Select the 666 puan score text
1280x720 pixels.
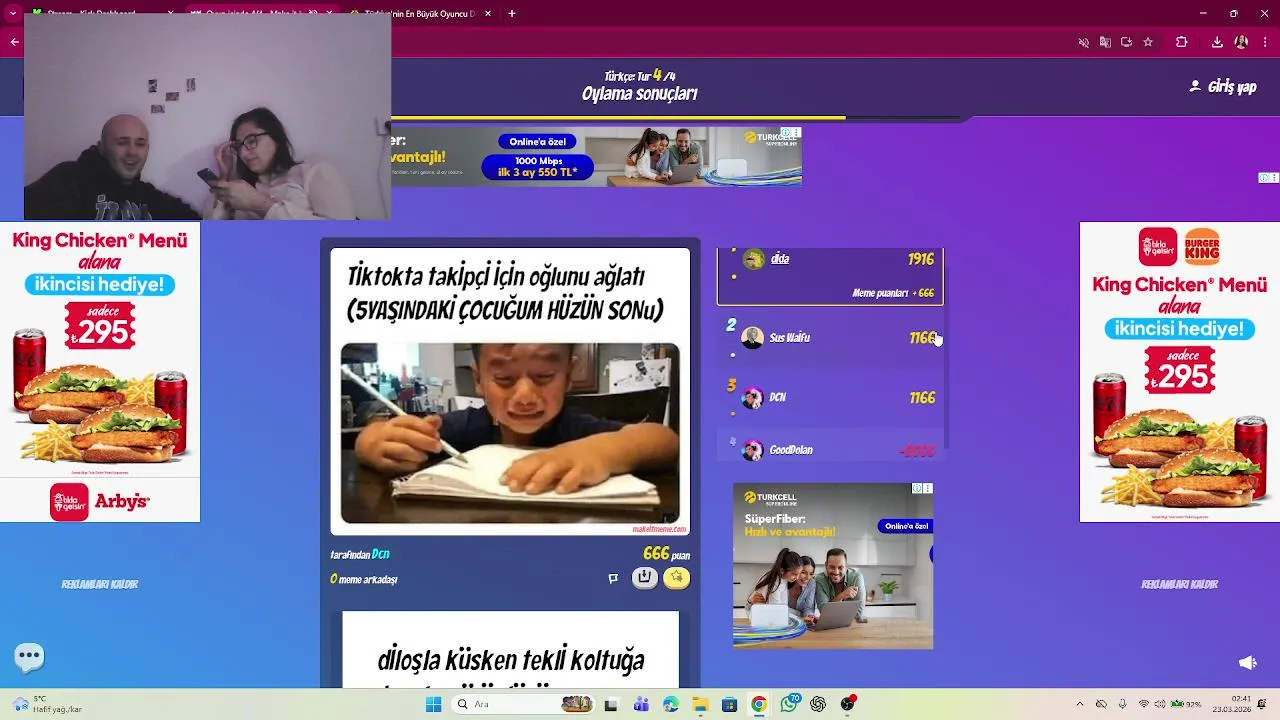pos(666,554)
